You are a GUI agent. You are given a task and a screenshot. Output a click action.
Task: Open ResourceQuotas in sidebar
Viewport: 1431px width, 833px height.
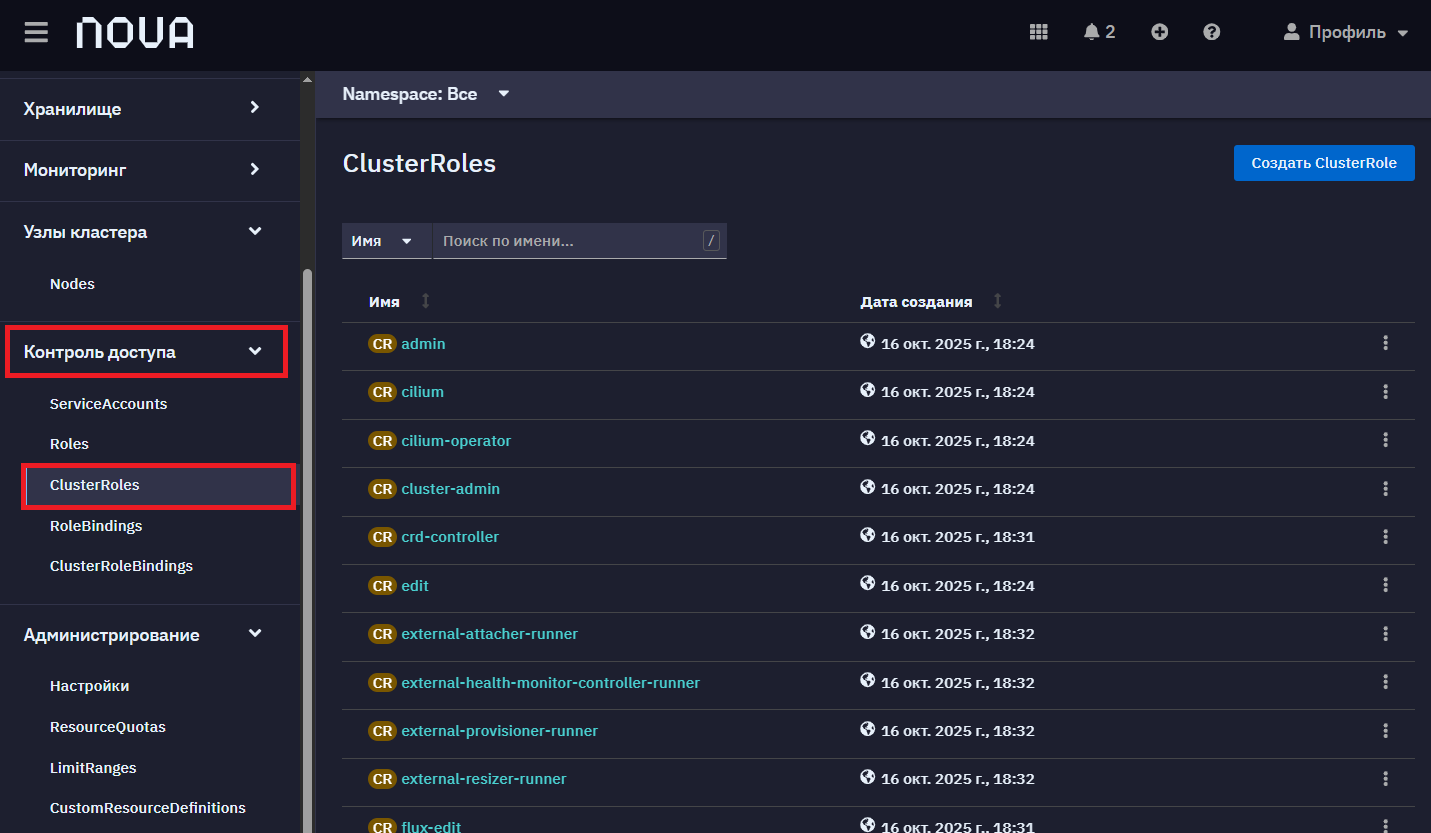click(108, 727)
